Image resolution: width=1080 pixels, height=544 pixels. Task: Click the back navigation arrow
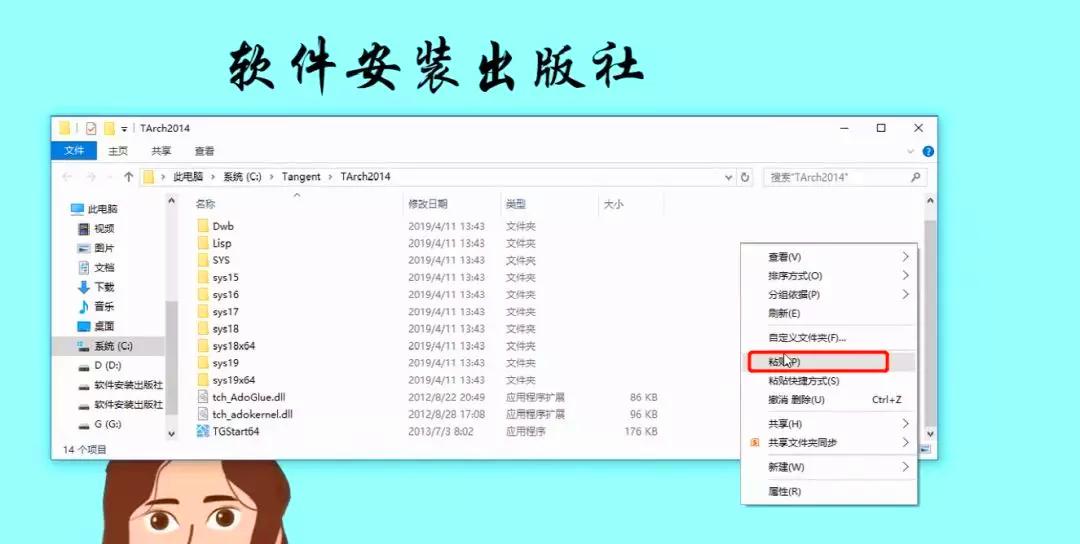67,177
